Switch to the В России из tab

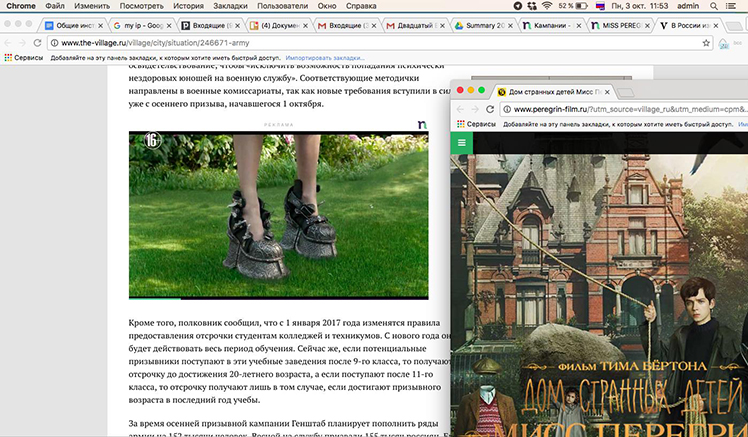point(689,26)
